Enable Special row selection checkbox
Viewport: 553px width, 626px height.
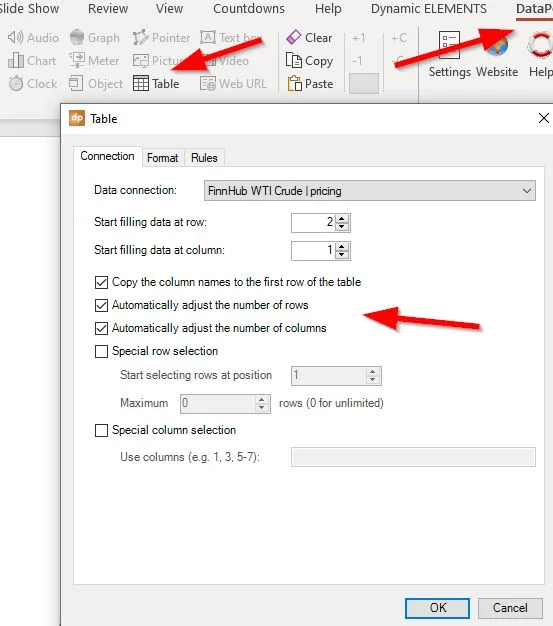(101, 351)
